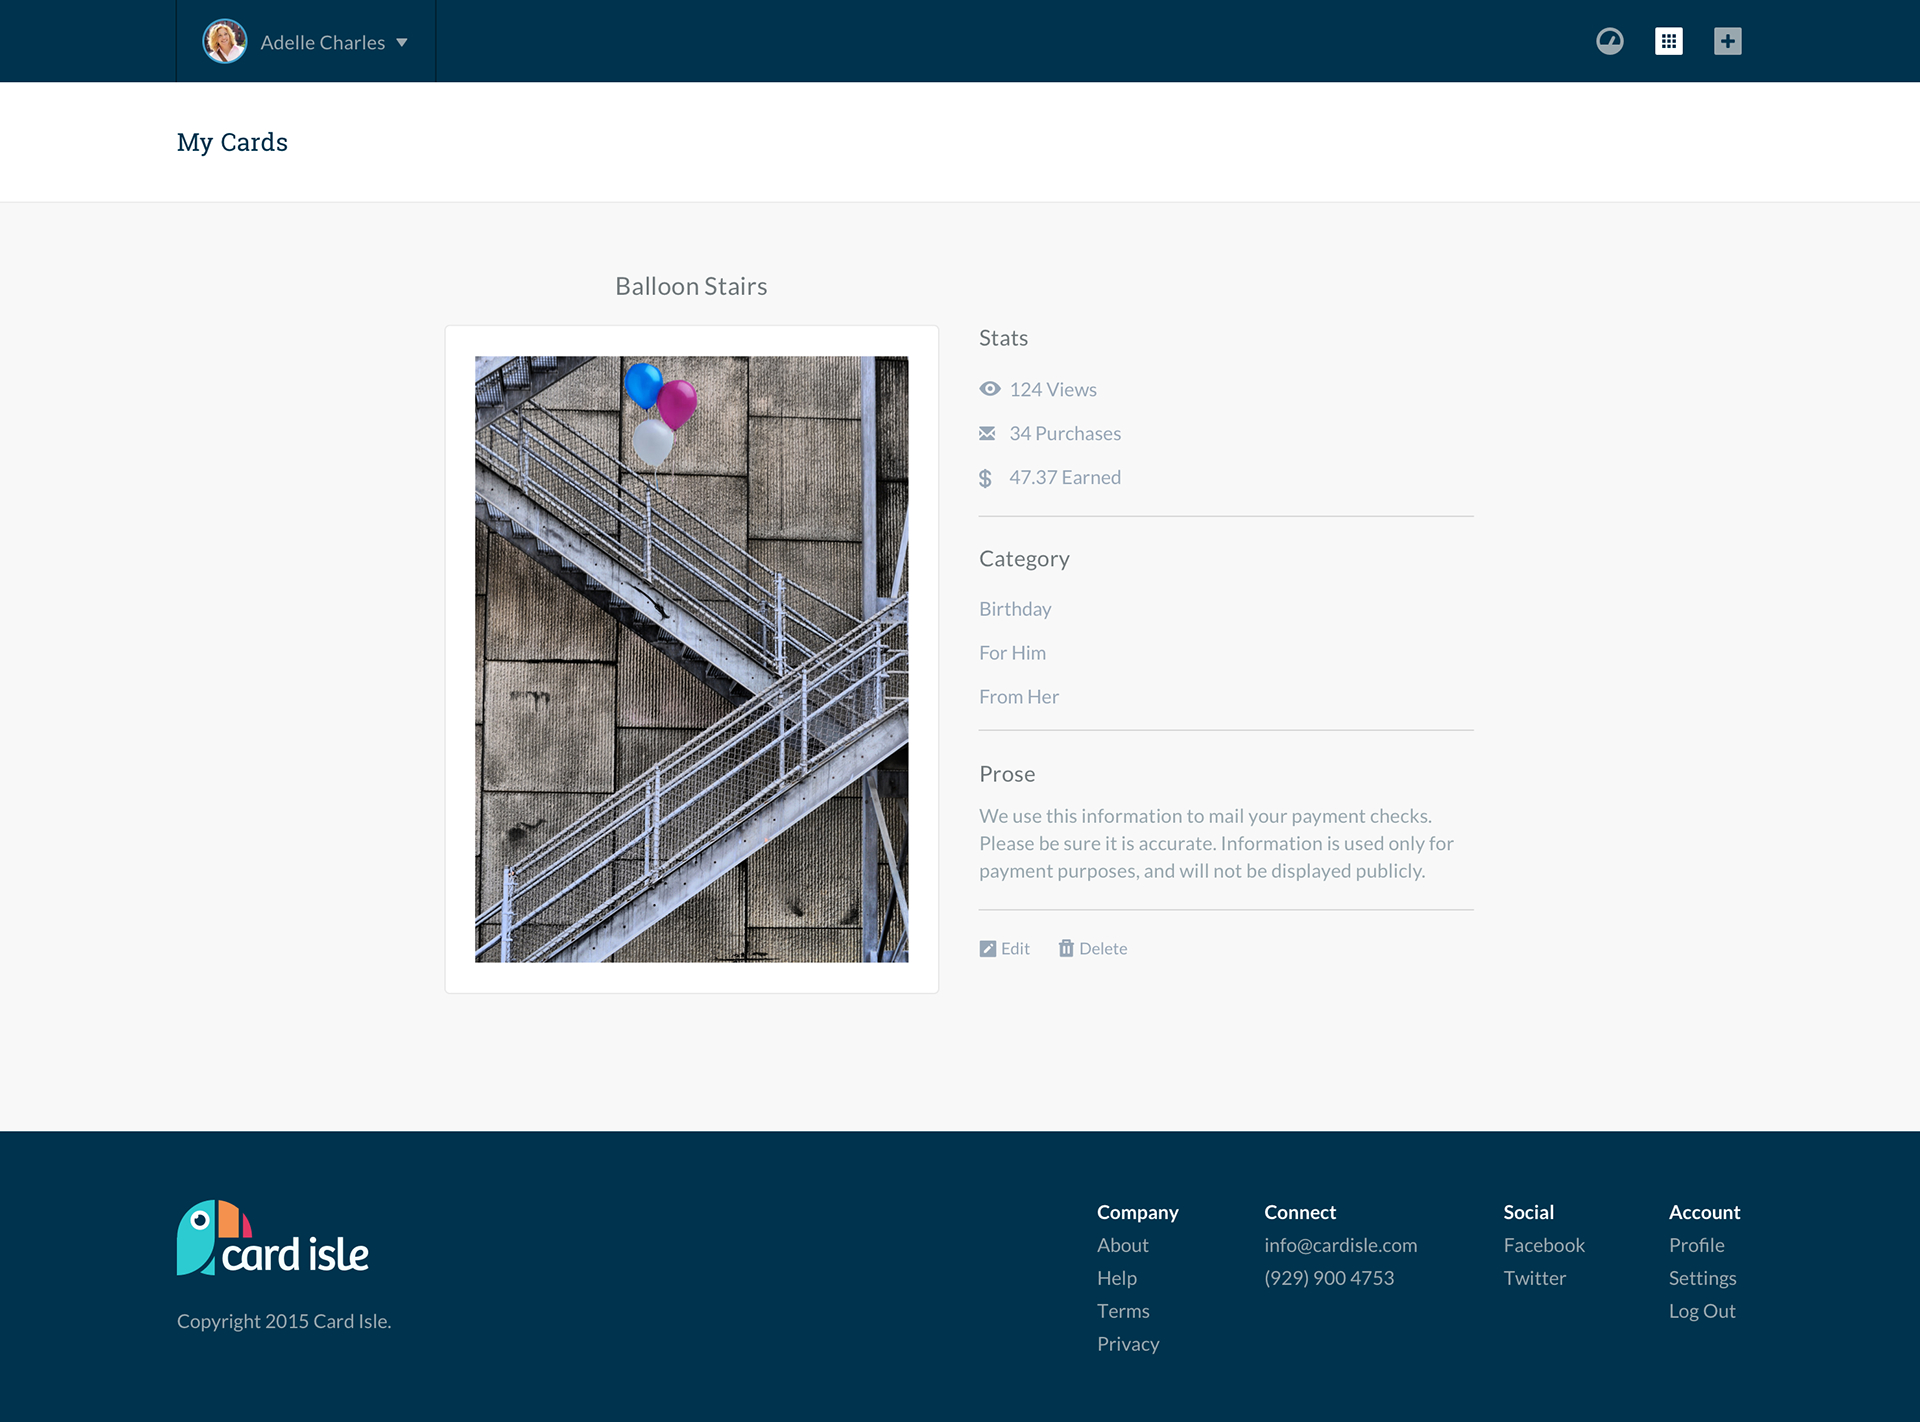
Task: Open the dashboard gauge icon in header
Action: tap(1609, 41)
